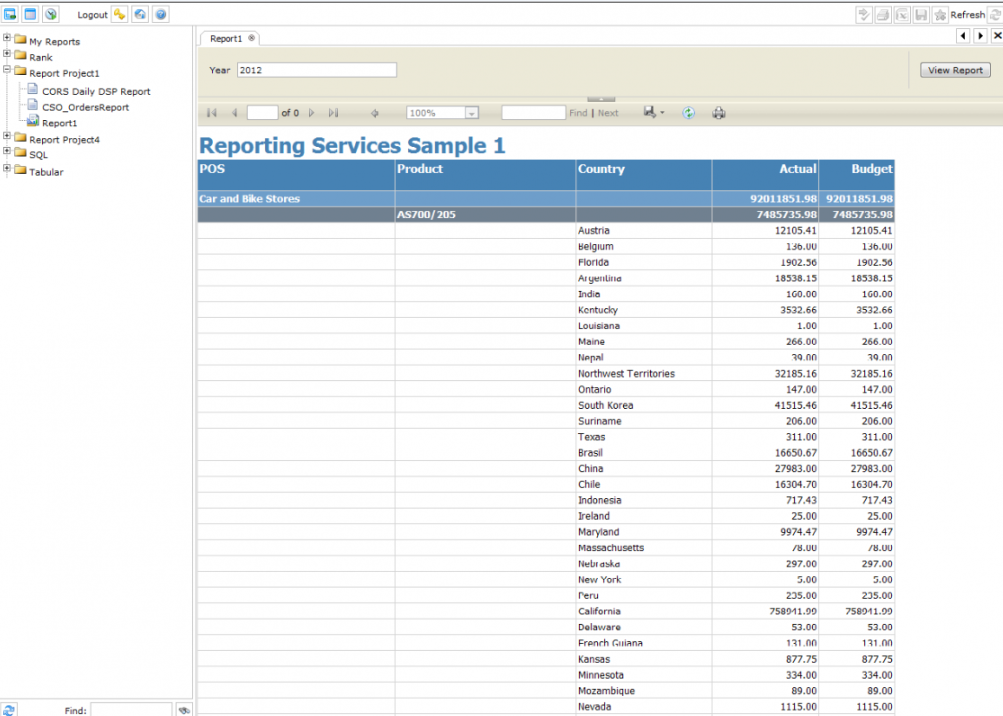This screenshot has height=716, width=1003.
Task: Open the export format dropdown with disk icon
Action: click(x=654, y=113)
